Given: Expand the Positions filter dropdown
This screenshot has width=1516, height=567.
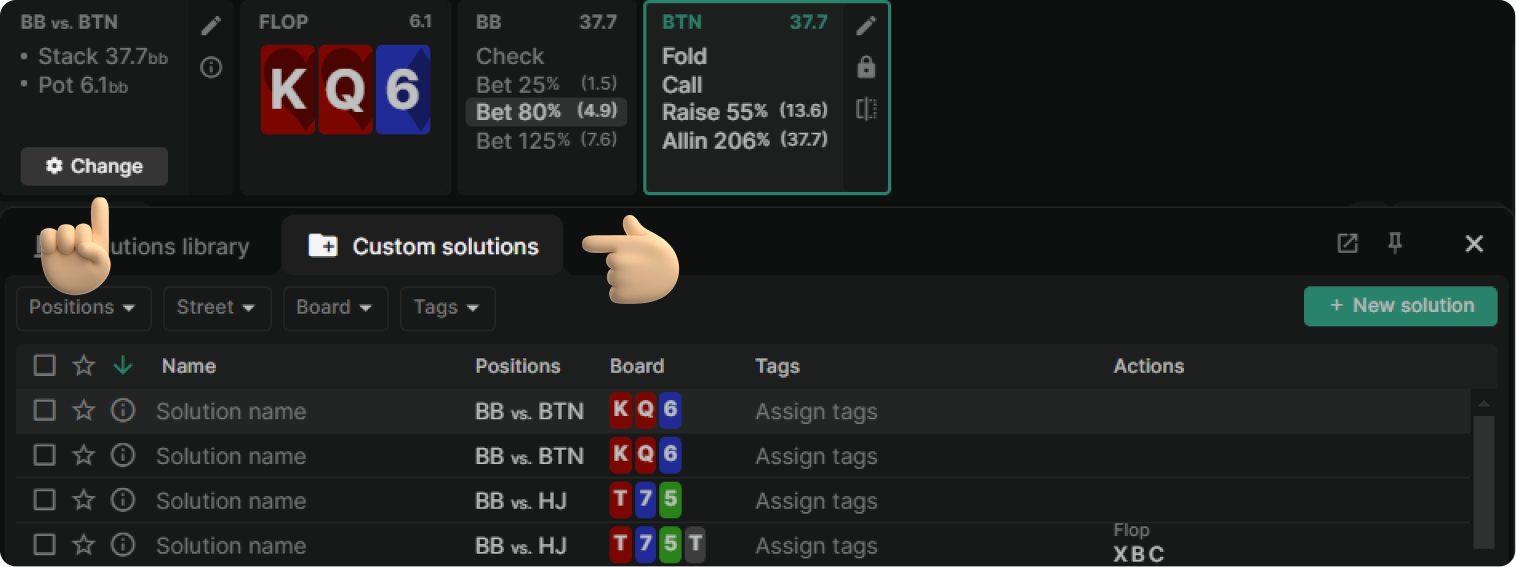Looking at the screenshot, I should click(83, 308).
